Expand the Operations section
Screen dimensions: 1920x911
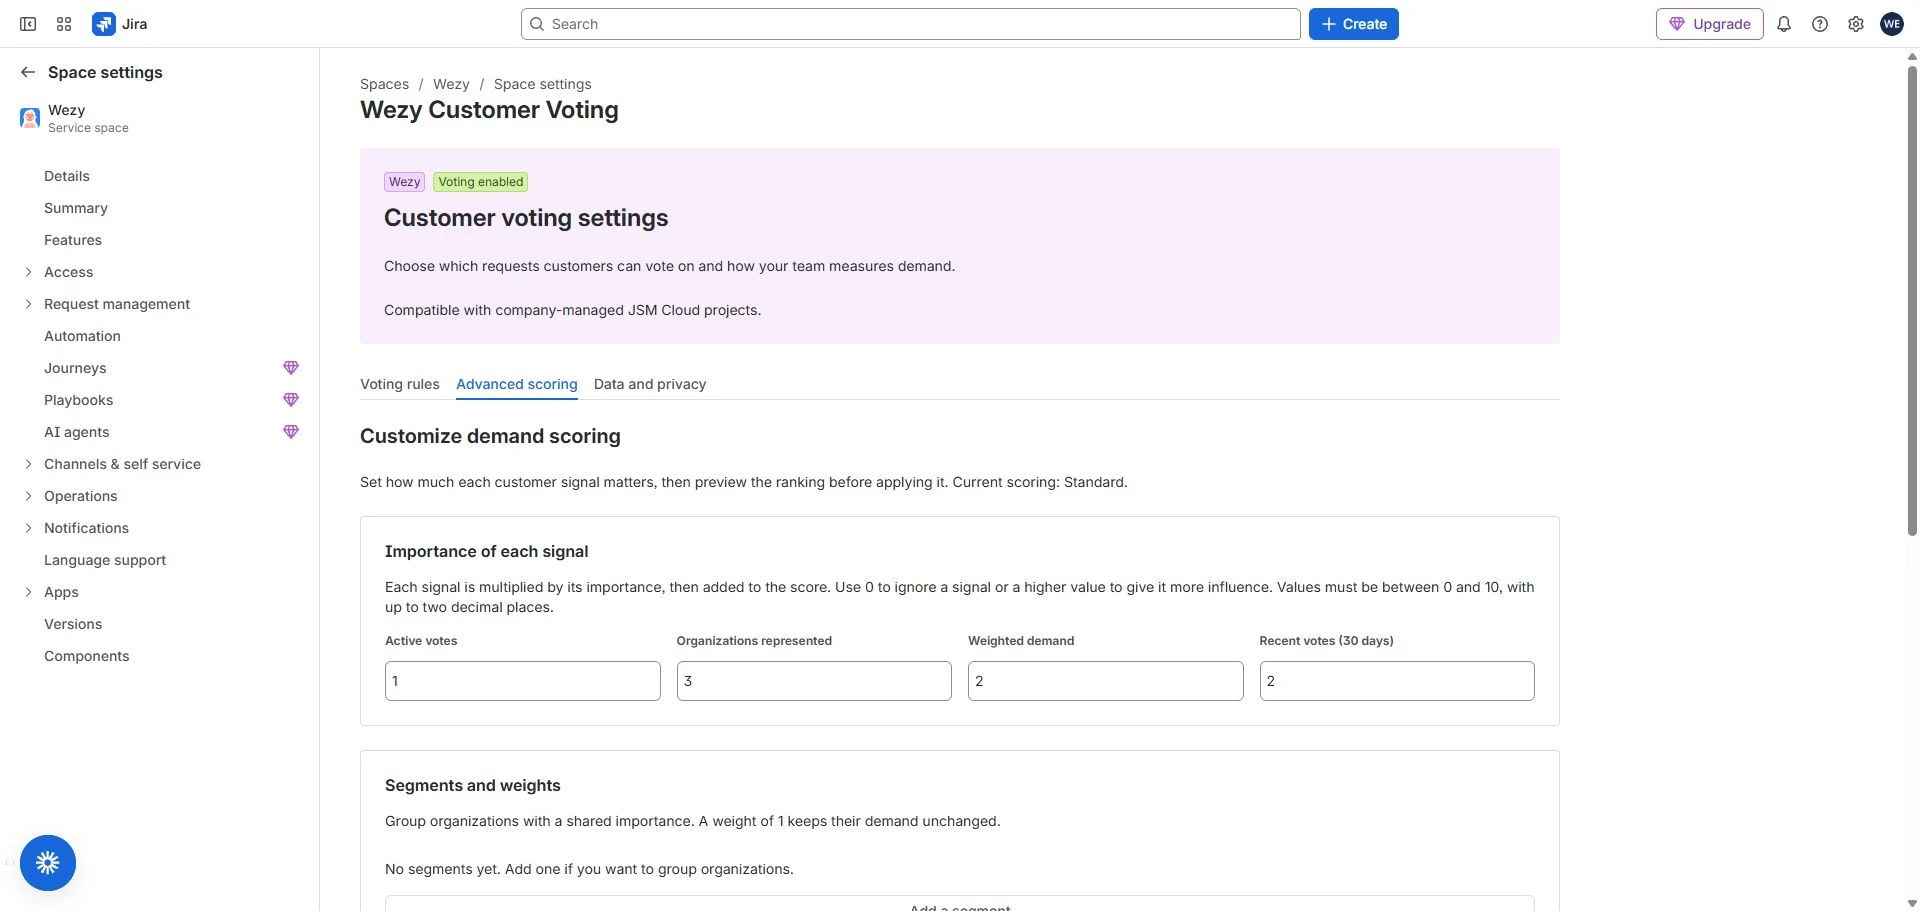click(x=28, y=496)
